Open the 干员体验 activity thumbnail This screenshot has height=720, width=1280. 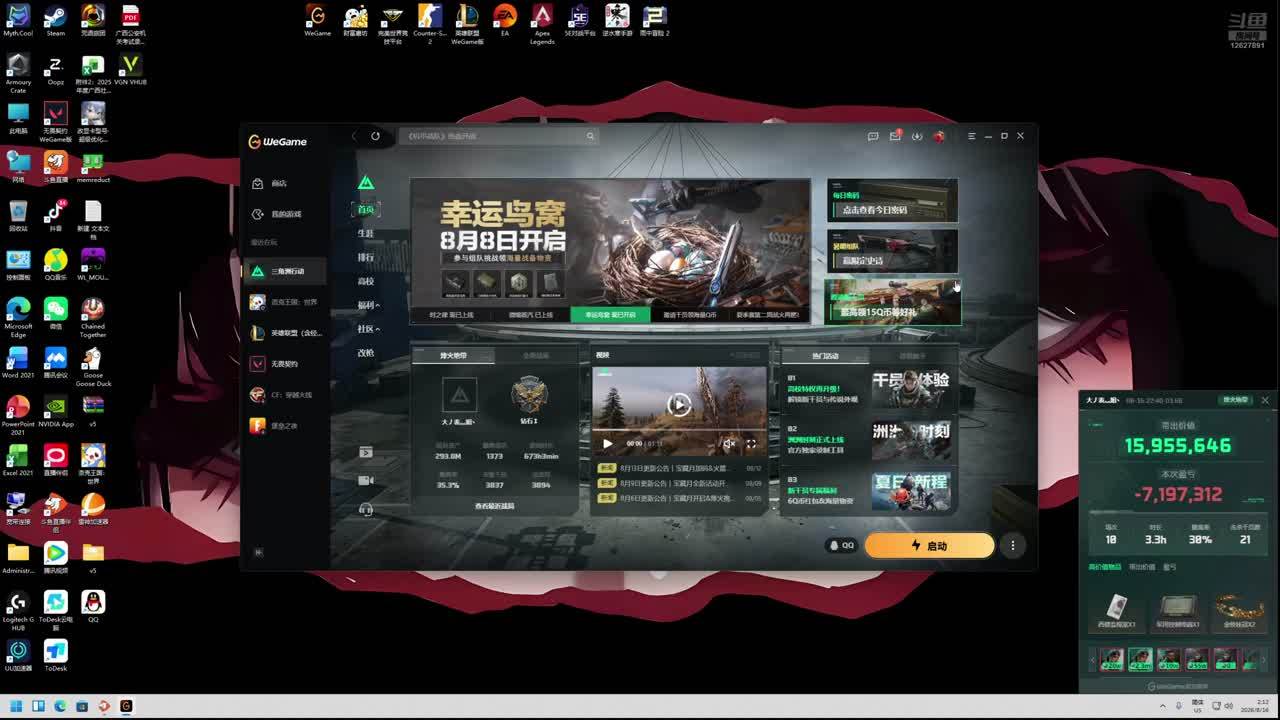(x=910, y=388)
